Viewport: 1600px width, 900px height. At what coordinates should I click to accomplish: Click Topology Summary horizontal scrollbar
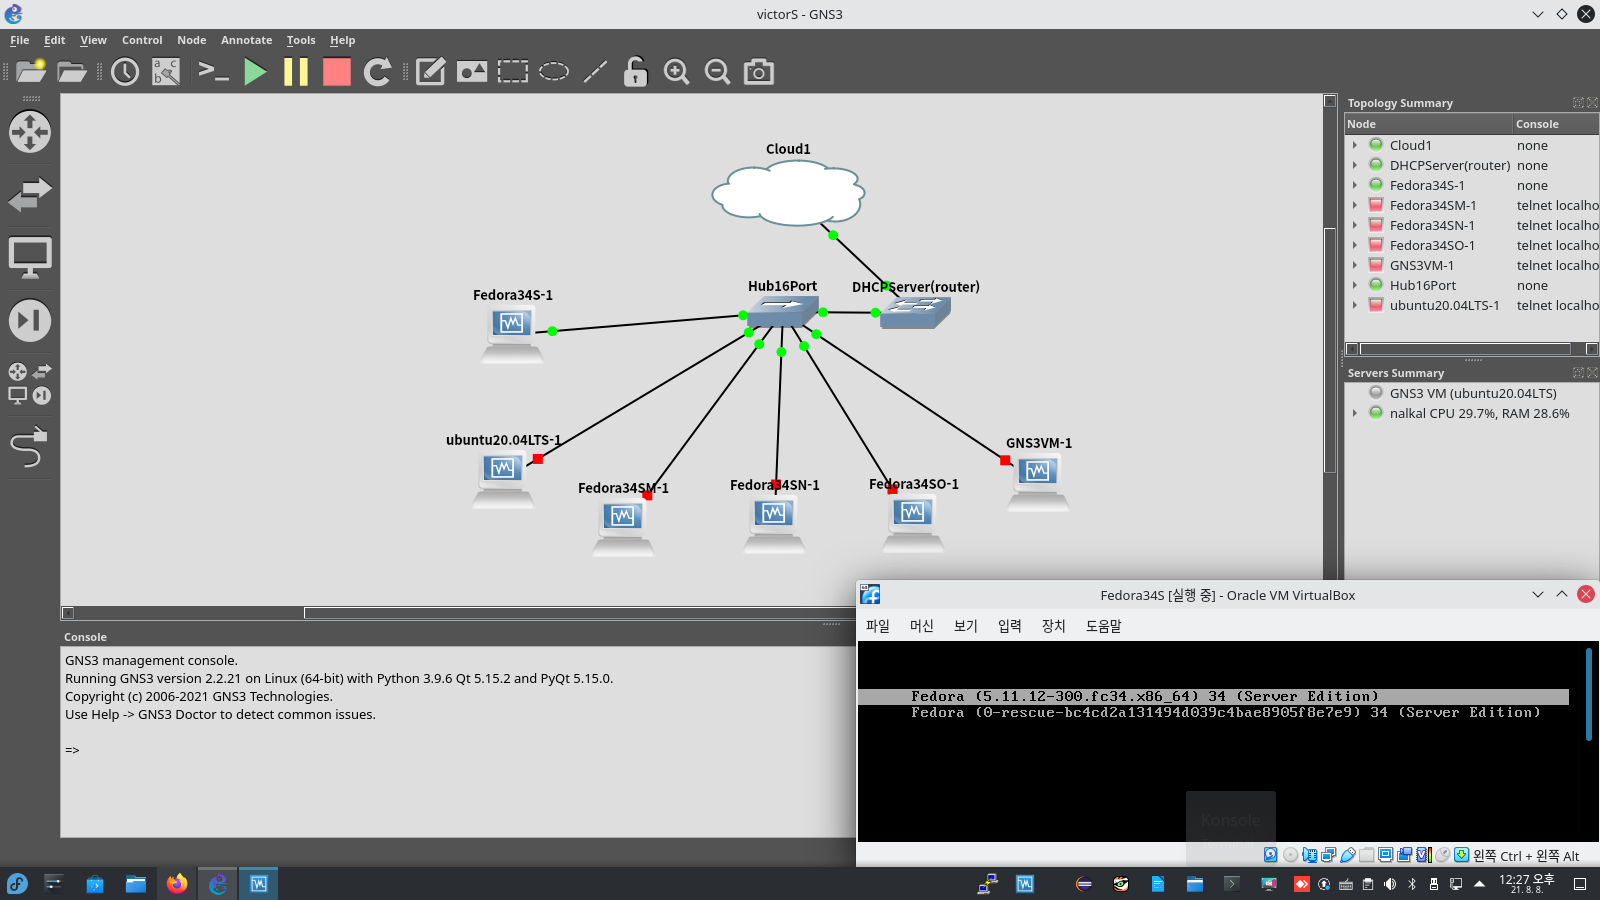[x=1465, y=349]
